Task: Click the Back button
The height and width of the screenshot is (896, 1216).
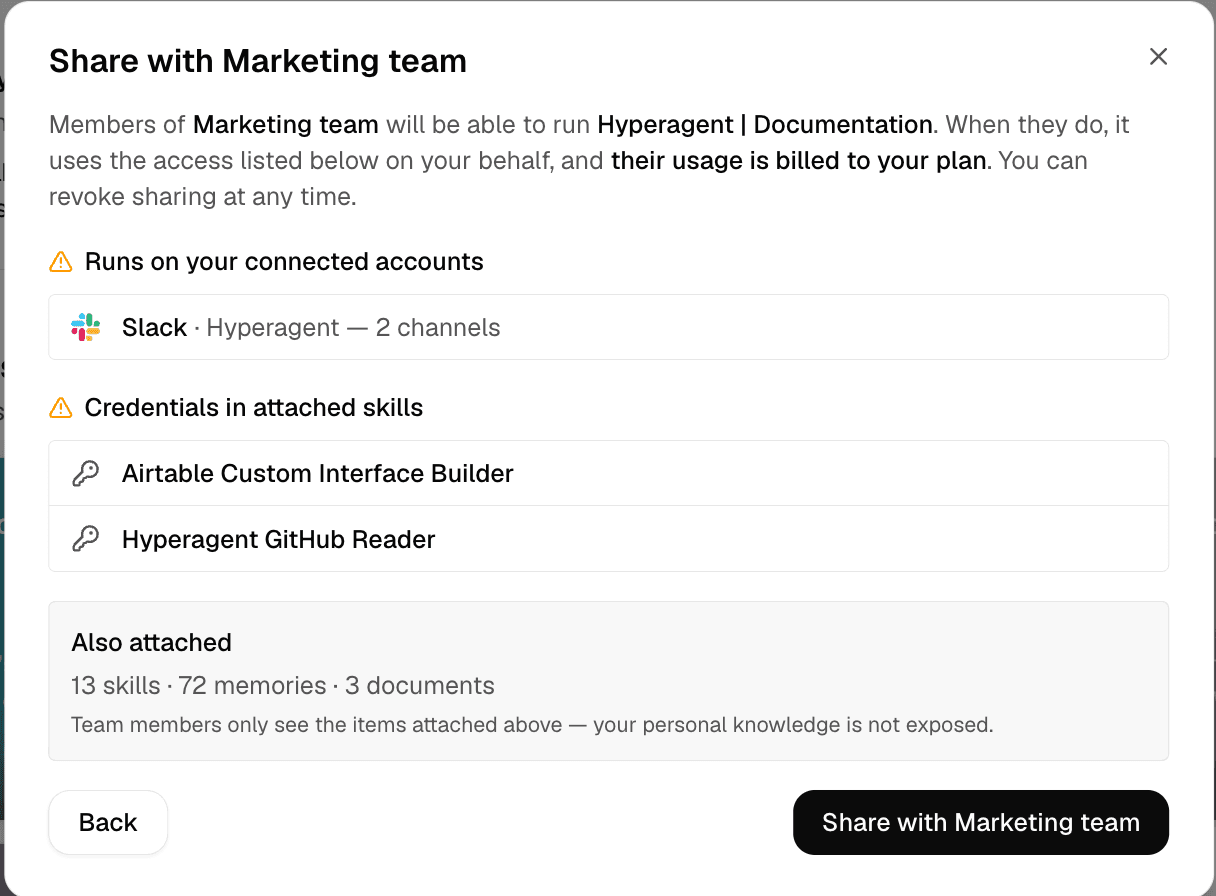Action: coord(108,822)
